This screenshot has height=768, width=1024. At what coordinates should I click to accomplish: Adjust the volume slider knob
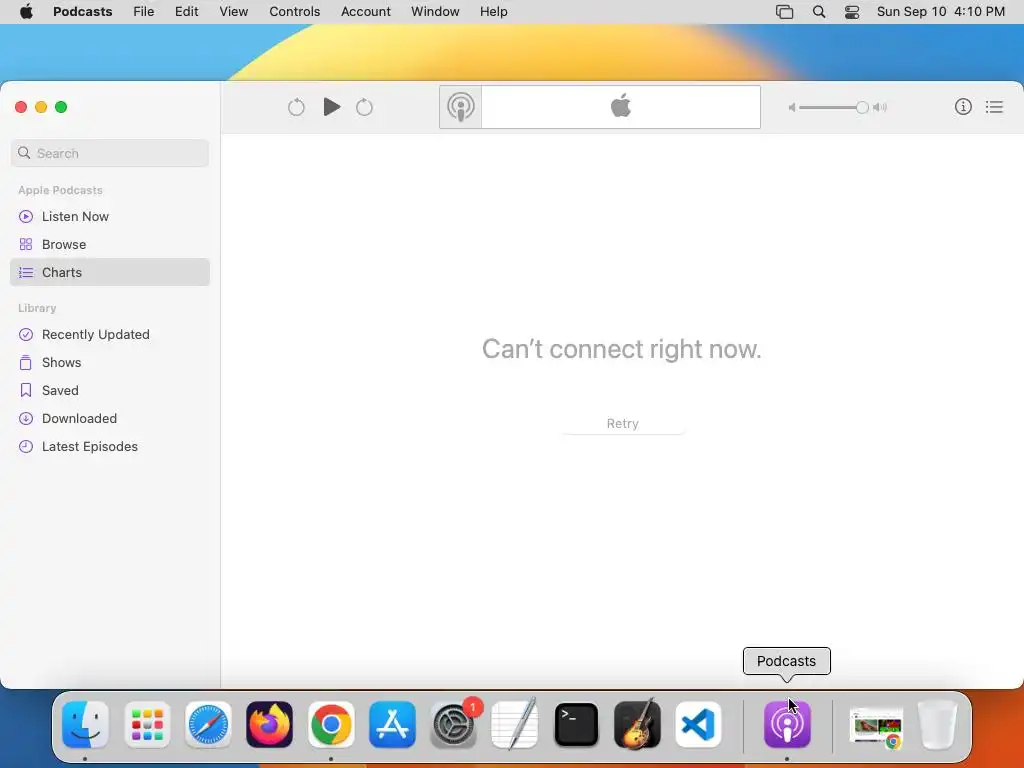point(862,107)
